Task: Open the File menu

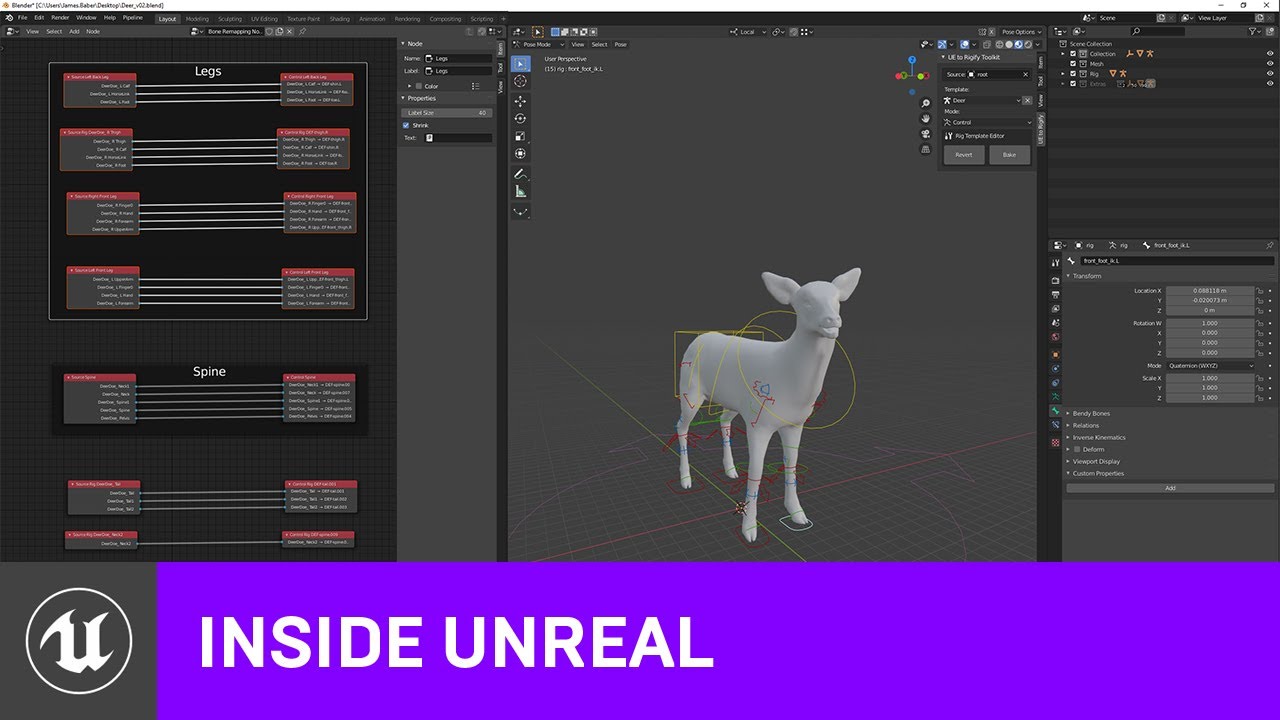Action: 22,18
